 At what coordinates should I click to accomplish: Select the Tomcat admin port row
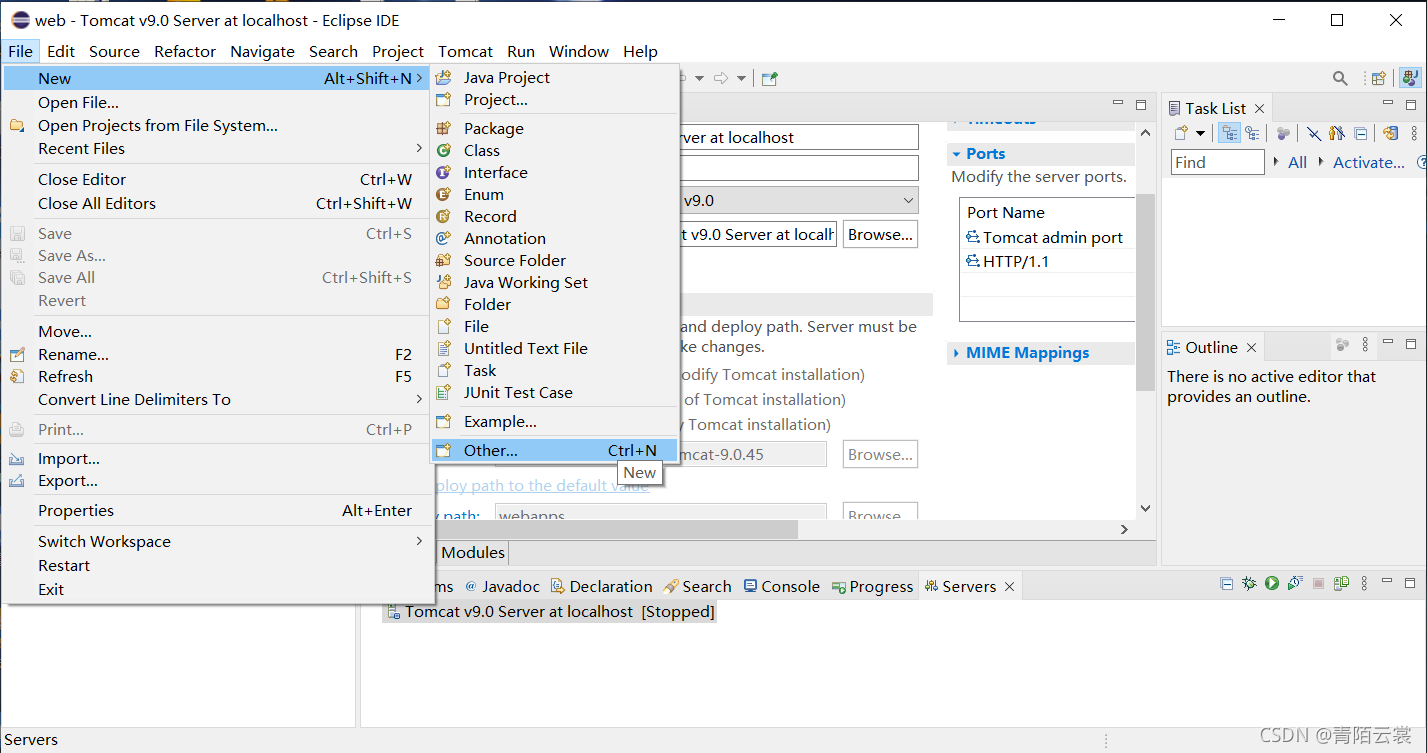1046,237
